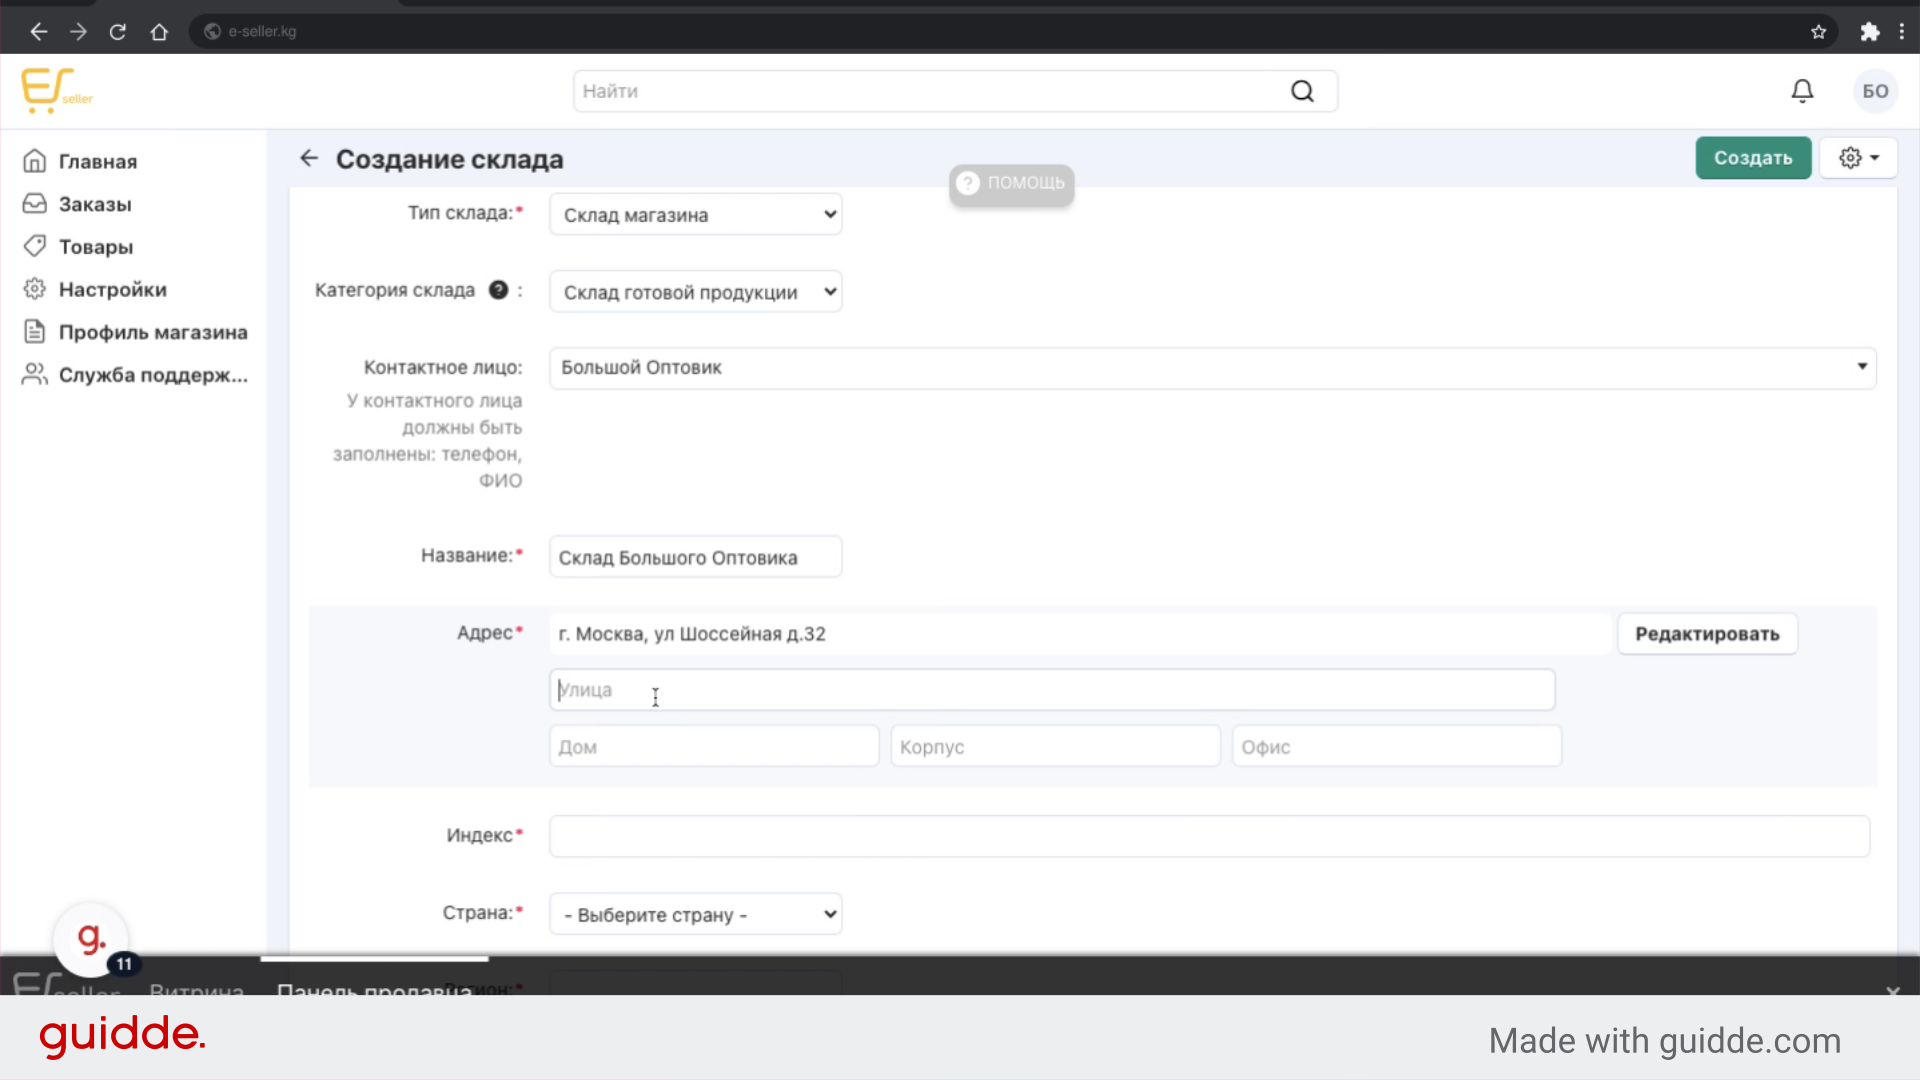
Task: Open Настройки in the sidebar
Action: click(112, 289)
